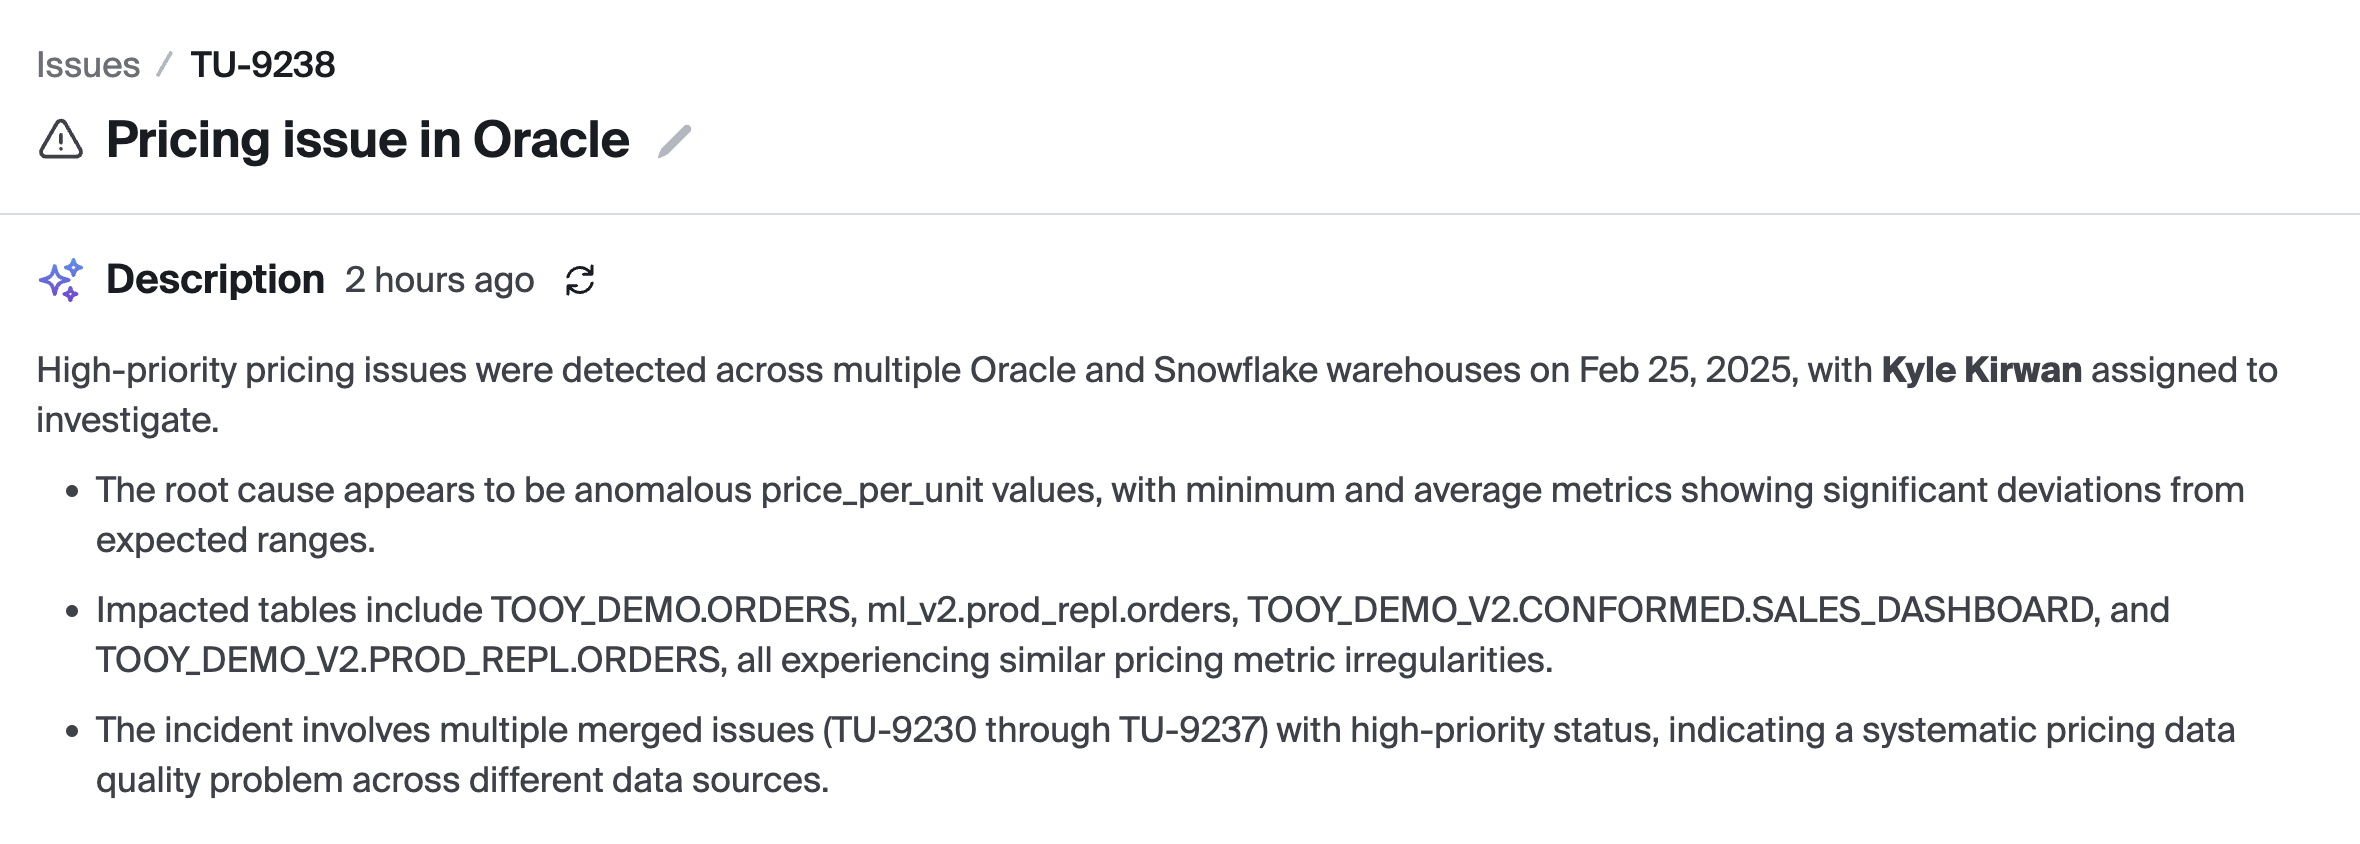Click the TOOY_DEMO_V2.CONFORMED.SALES_DASHBOARD table name
This screenshot has width=2360, height=844.
click(1671, 610)
